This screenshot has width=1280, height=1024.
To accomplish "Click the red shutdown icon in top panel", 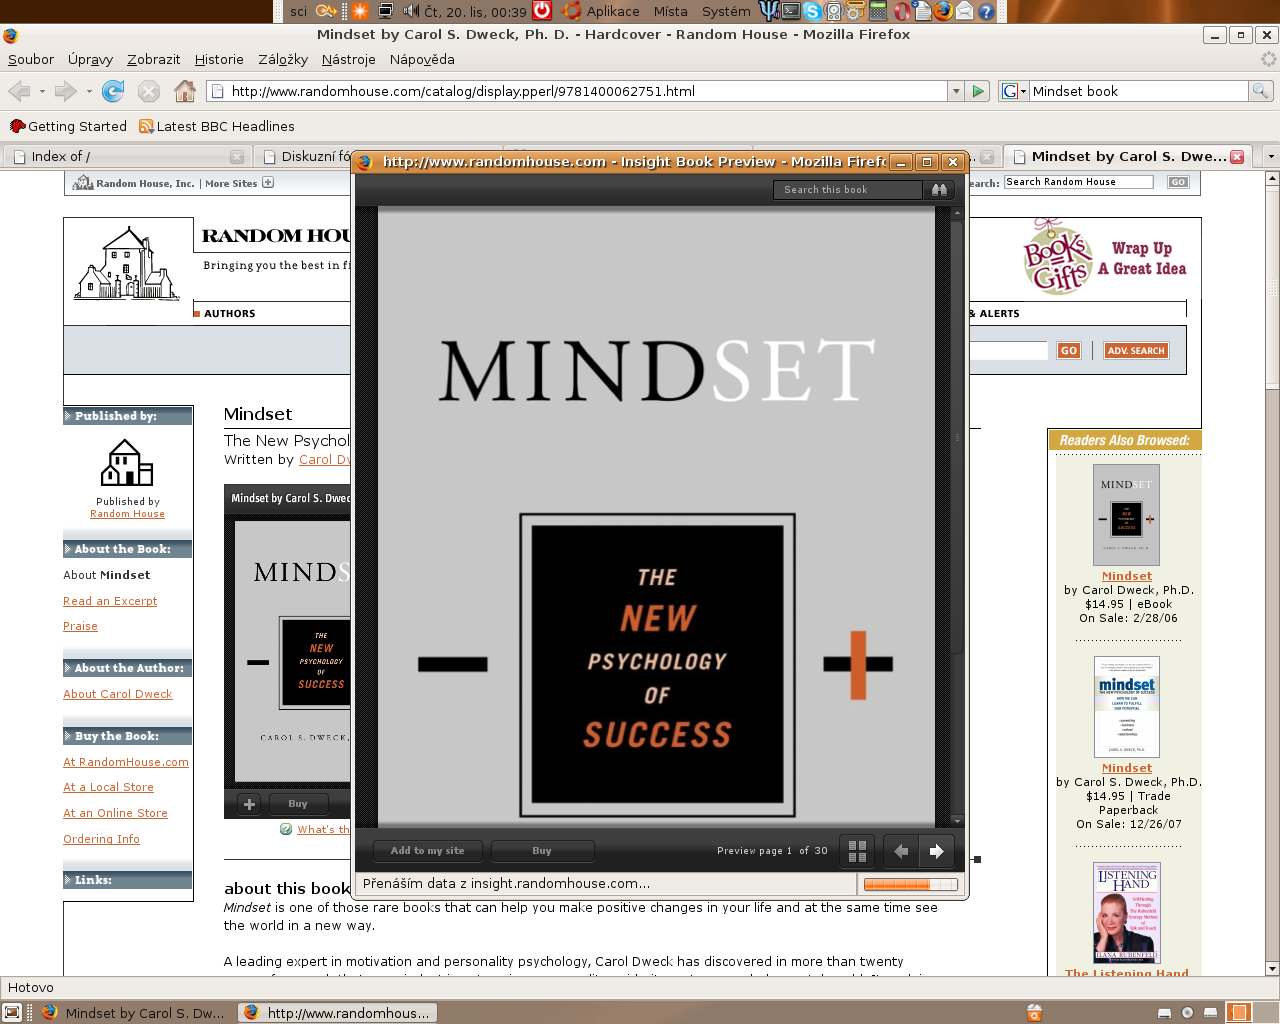I will point(541,11).
